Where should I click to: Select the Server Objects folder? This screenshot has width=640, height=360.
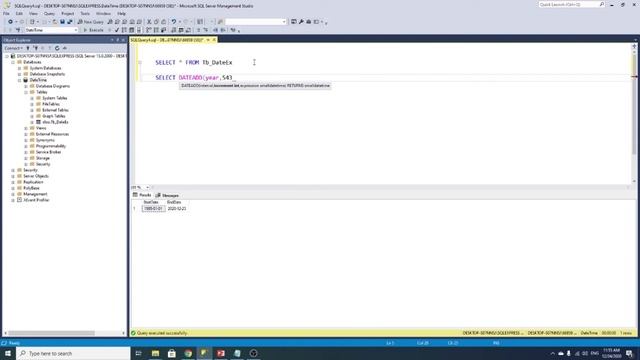point(36,176)
